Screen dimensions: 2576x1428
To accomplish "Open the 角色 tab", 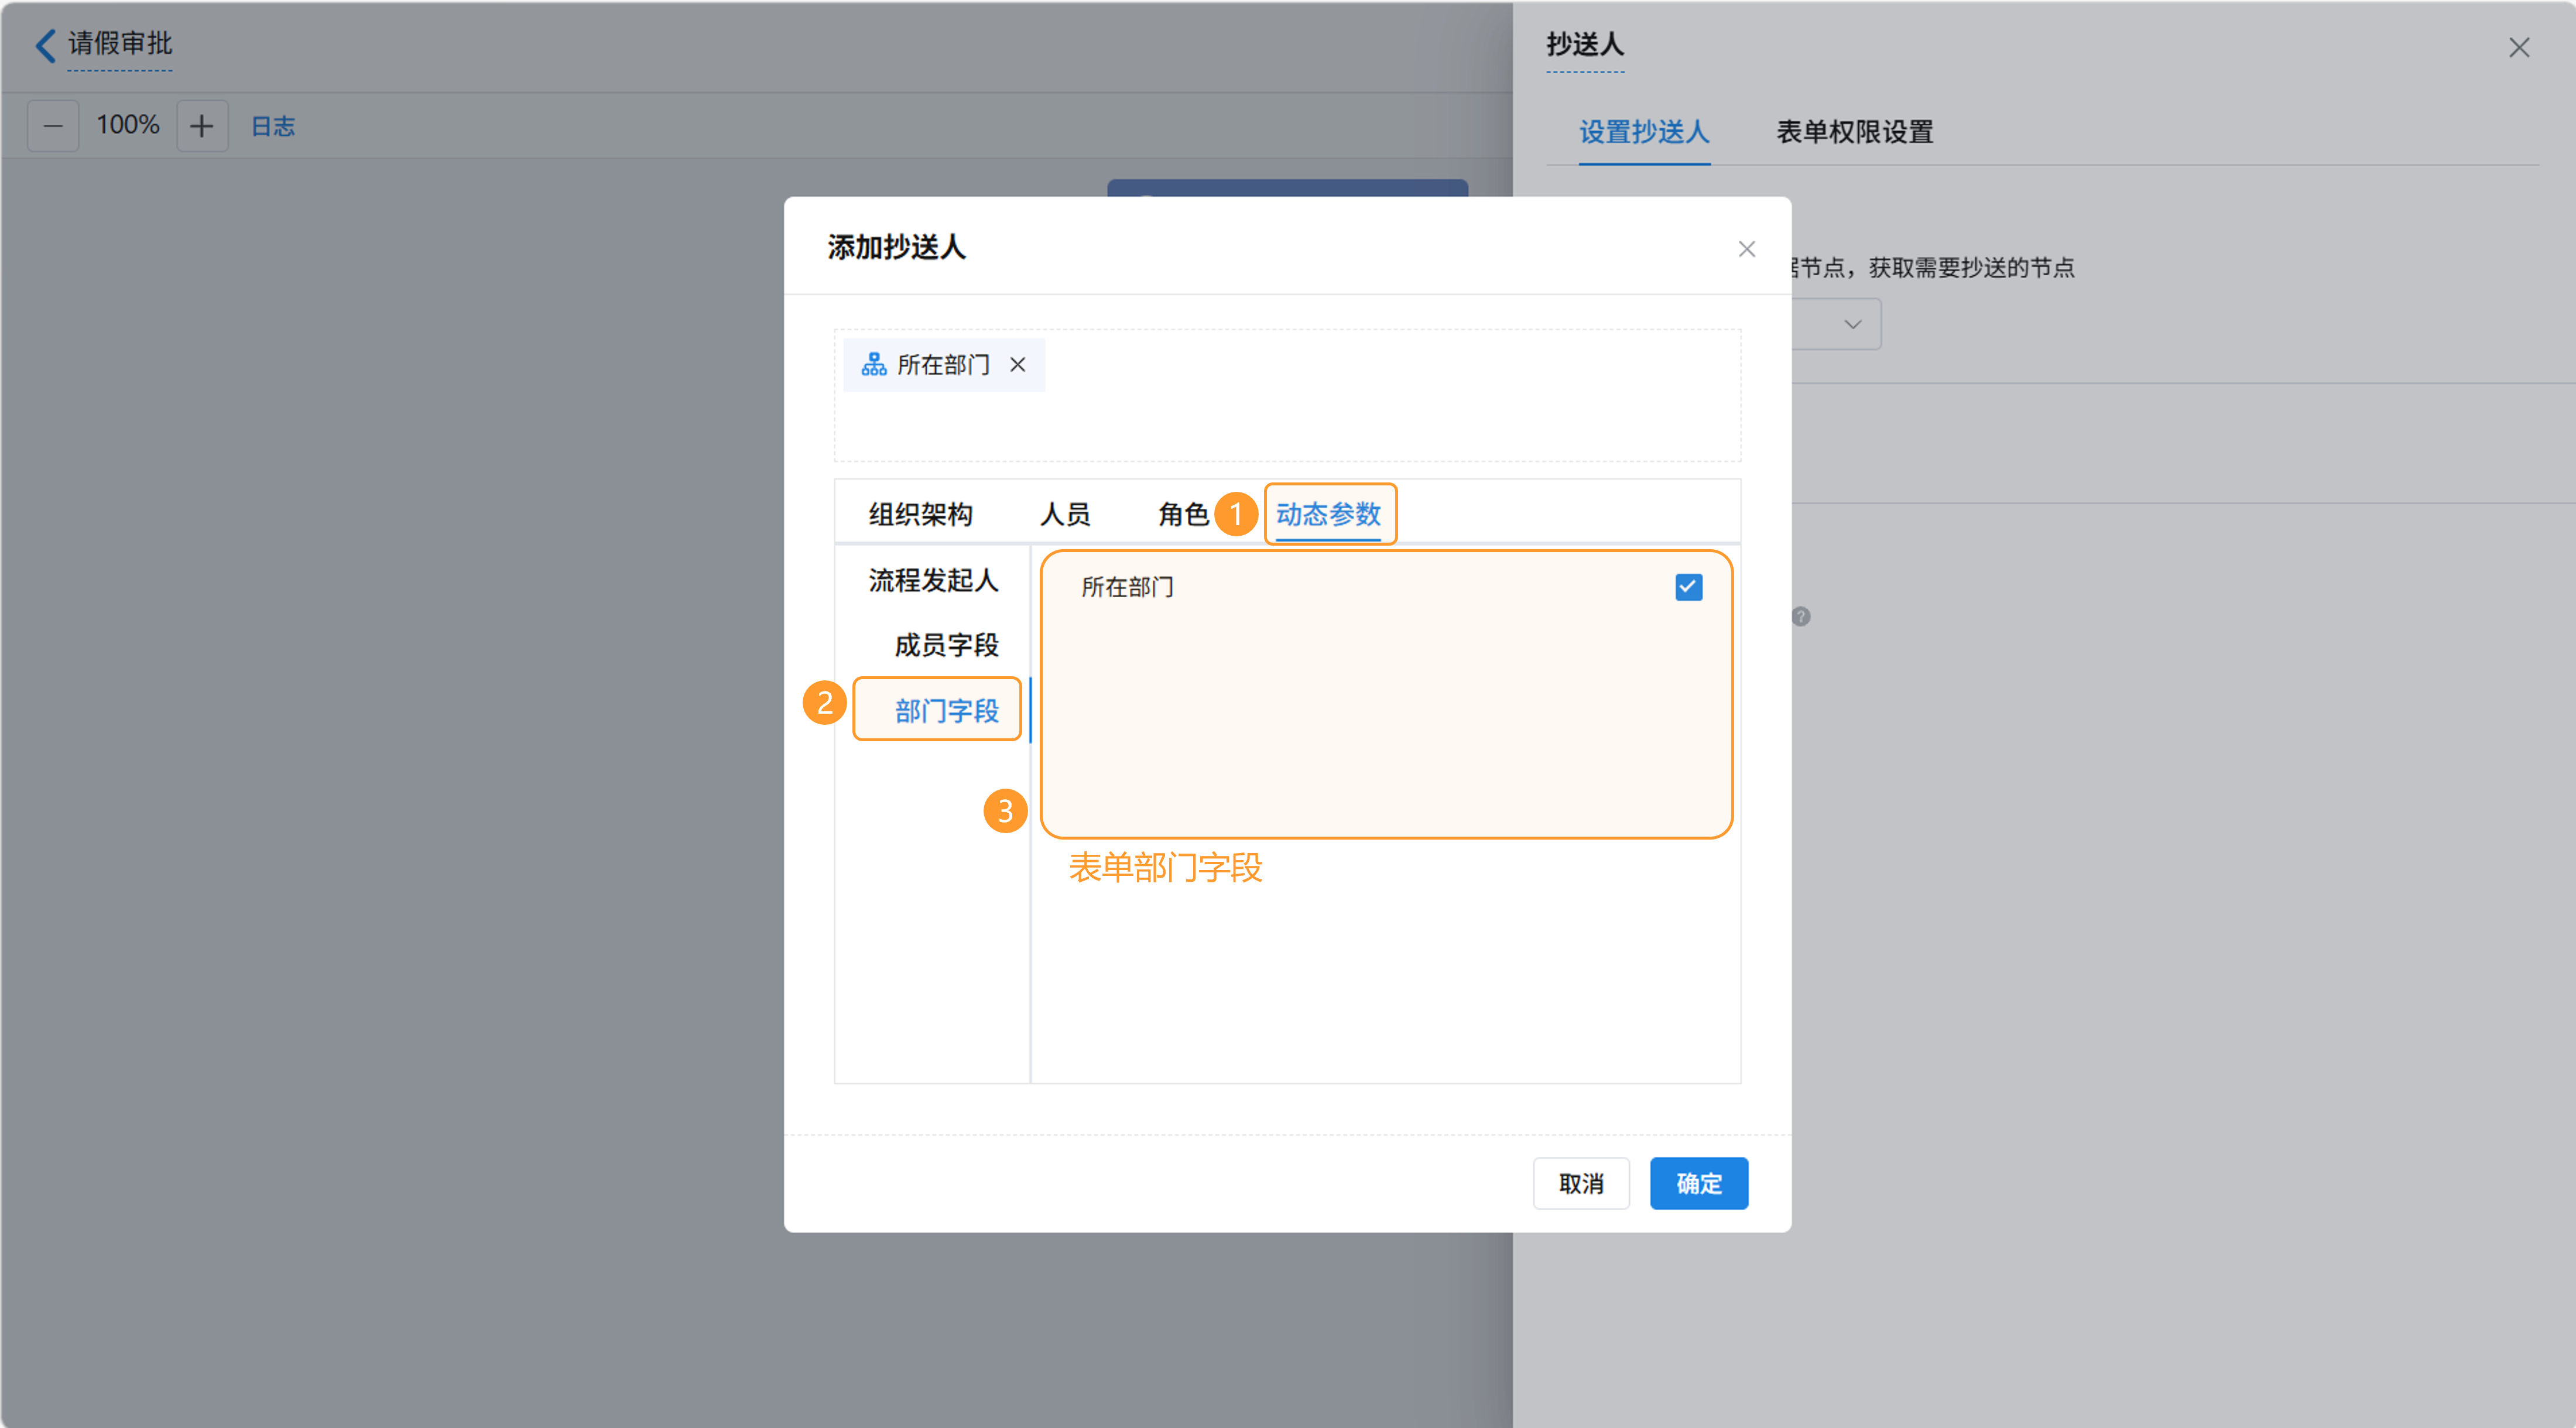I will coord(1183,514).
